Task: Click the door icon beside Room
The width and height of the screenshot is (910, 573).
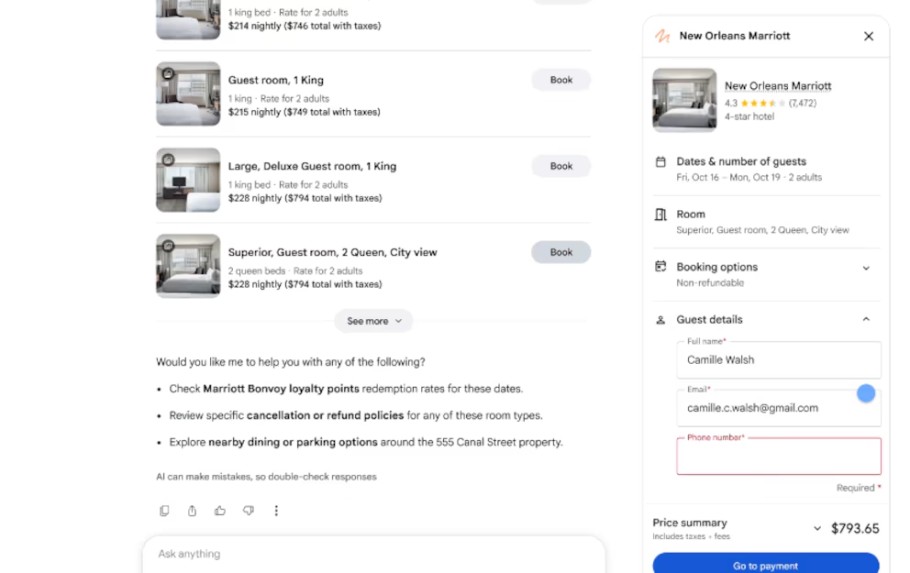Action: coord(660,215)
